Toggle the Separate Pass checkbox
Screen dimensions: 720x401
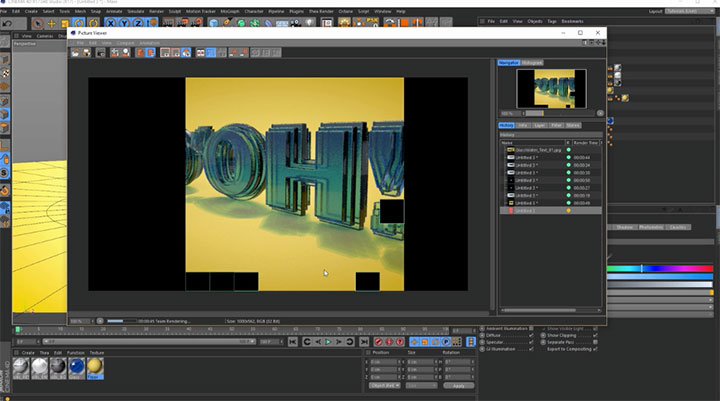point(595,342)
